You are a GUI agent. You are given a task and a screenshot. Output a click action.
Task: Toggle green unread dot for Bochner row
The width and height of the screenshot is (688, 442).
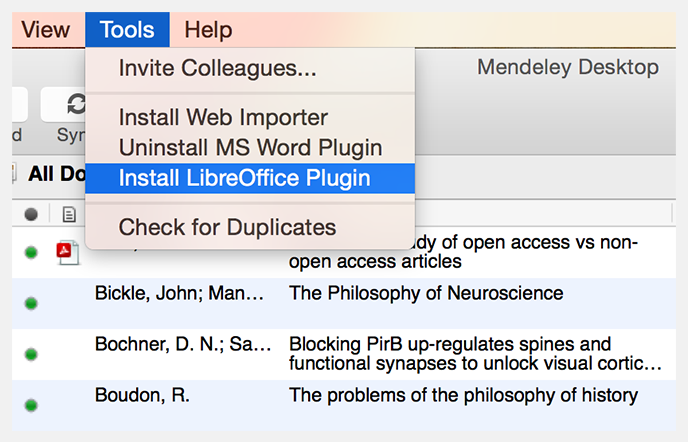point(31,354)
